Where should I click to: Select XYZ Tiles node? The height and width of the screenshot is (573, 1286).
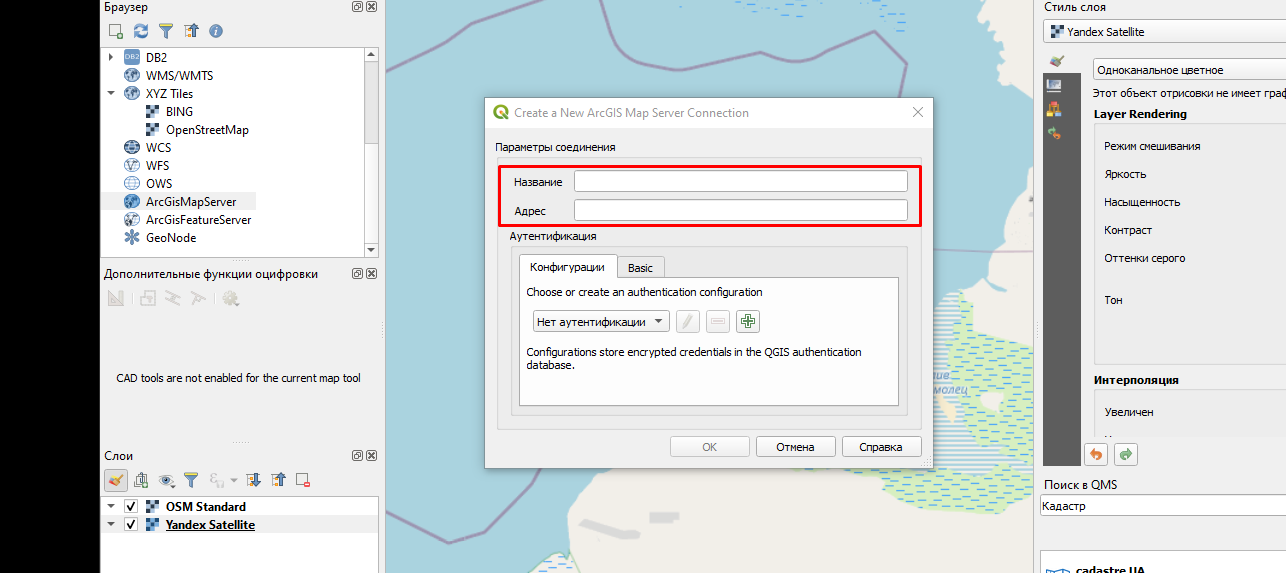pos(169,93)
